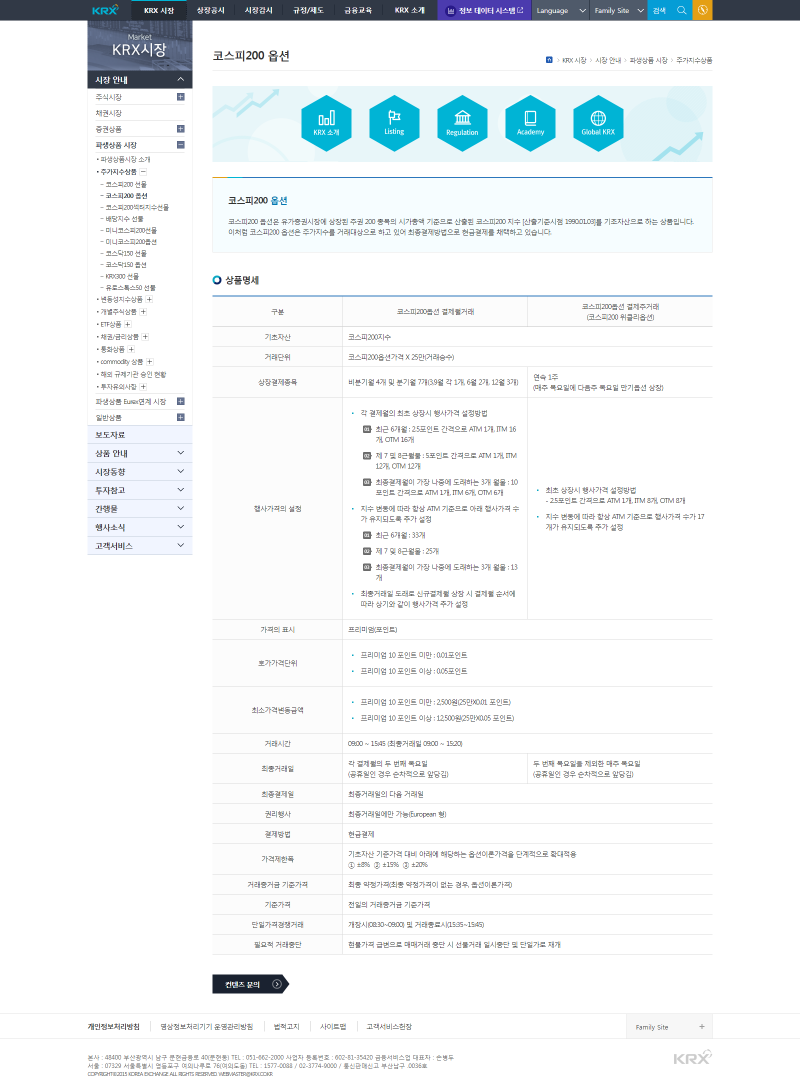Open 파생상품시장 소개 in sidebar
Screen dimensions: 800x1092
point(125,159)
